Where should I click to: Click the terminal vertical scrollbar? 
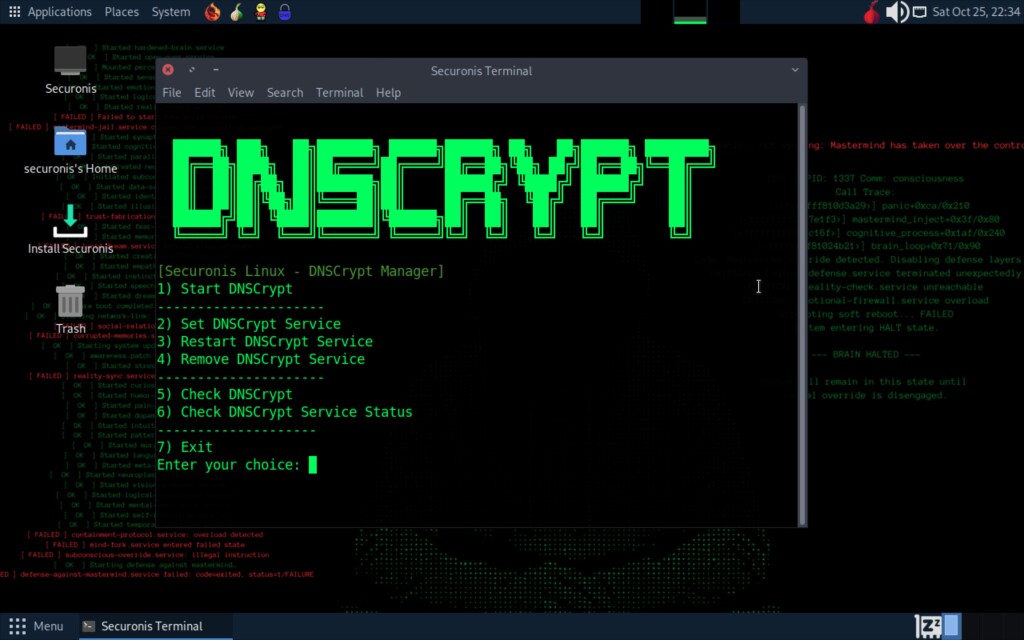[x=801, y=314]
